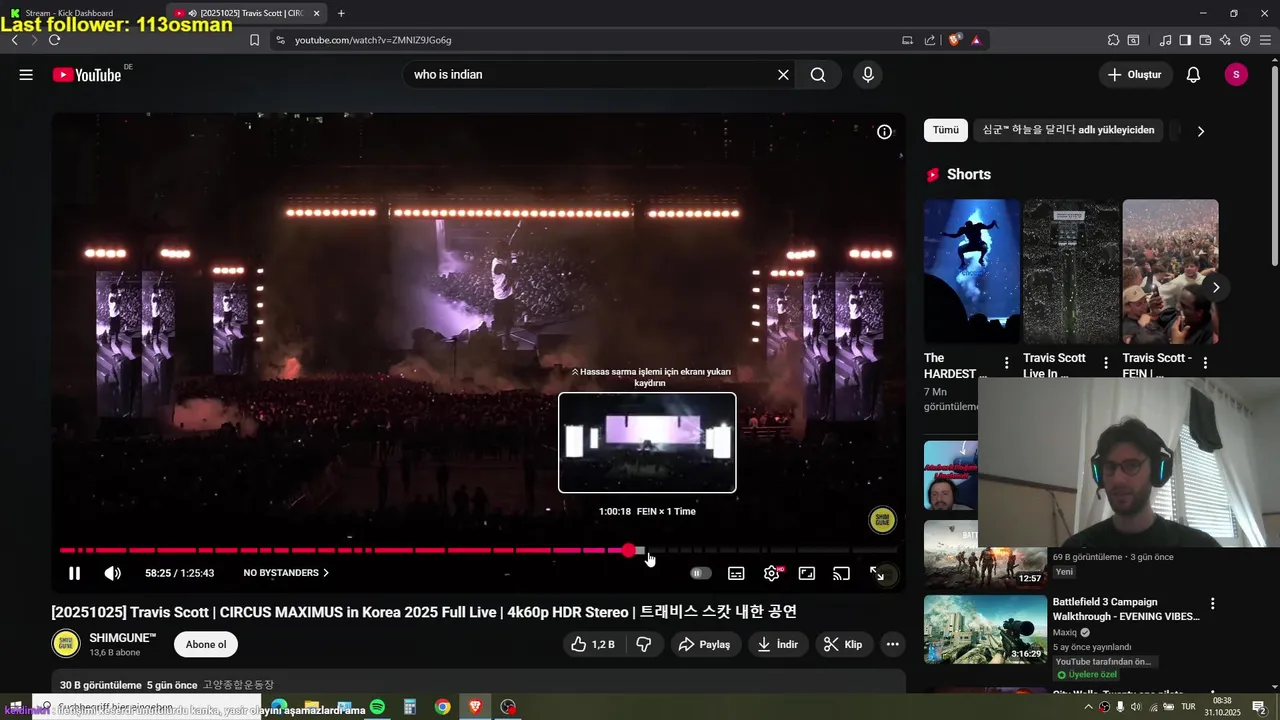Screen dimensions: 1280x720
Task: Open the "Travis Scott - FE!N" Short thumbnail
Action: click(x=1170, y=271)
